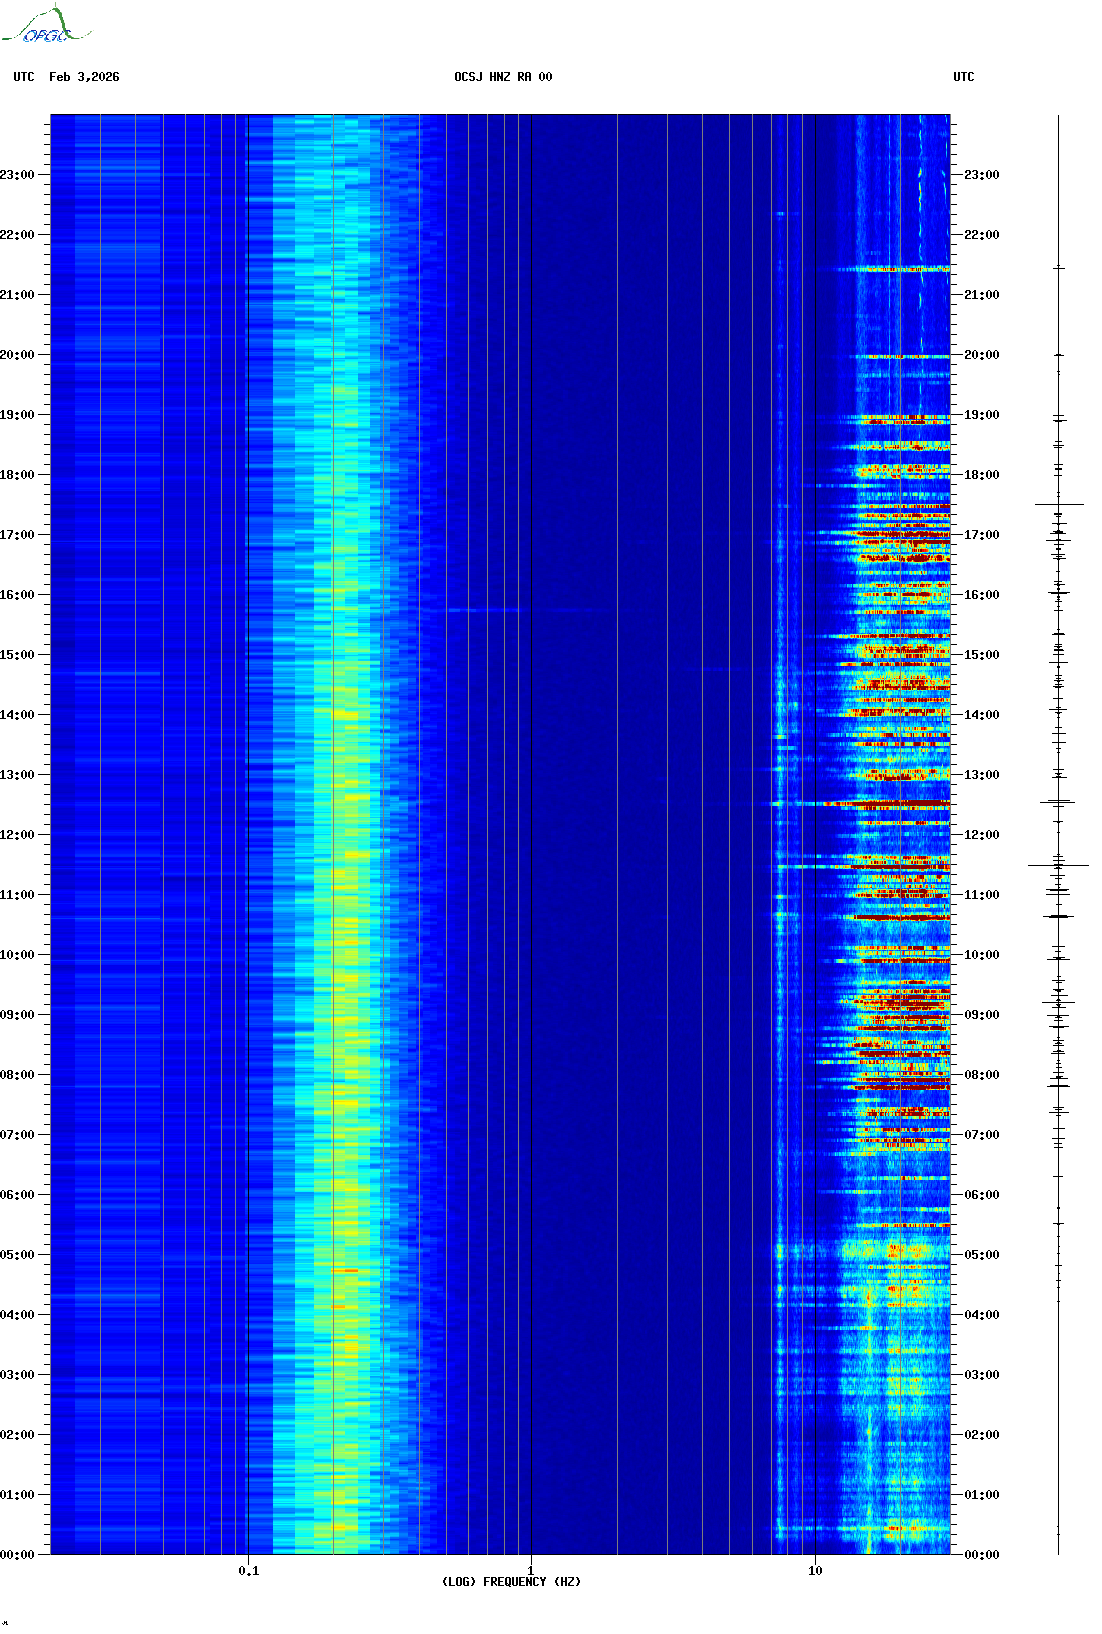Click the 1 Hz frequency axis label

pos(530,1571)
